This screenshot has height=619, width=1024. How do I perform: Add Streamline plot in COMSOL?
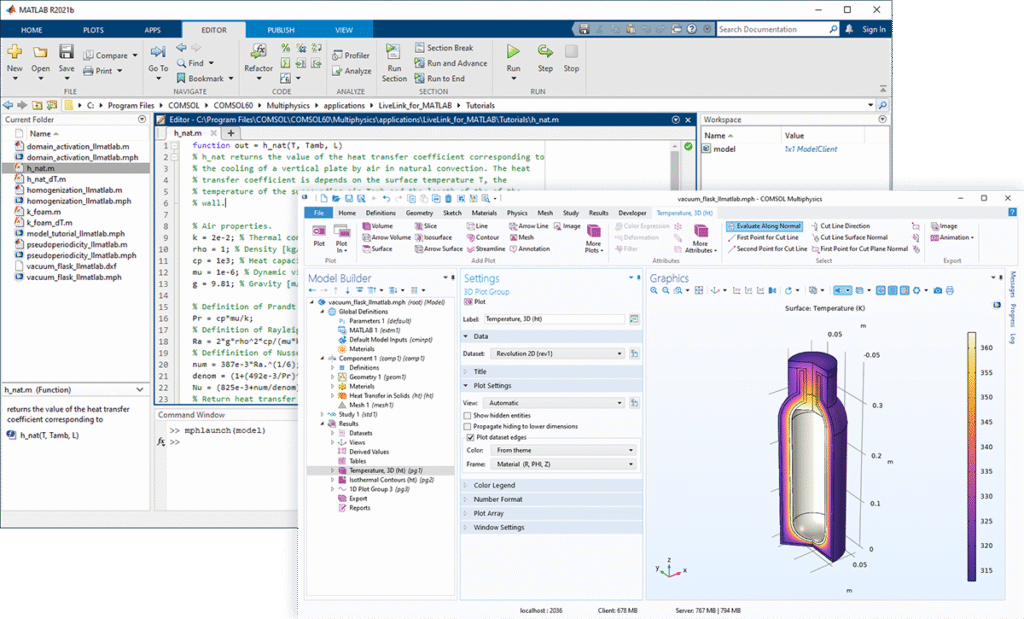click(x=485, y=249)
